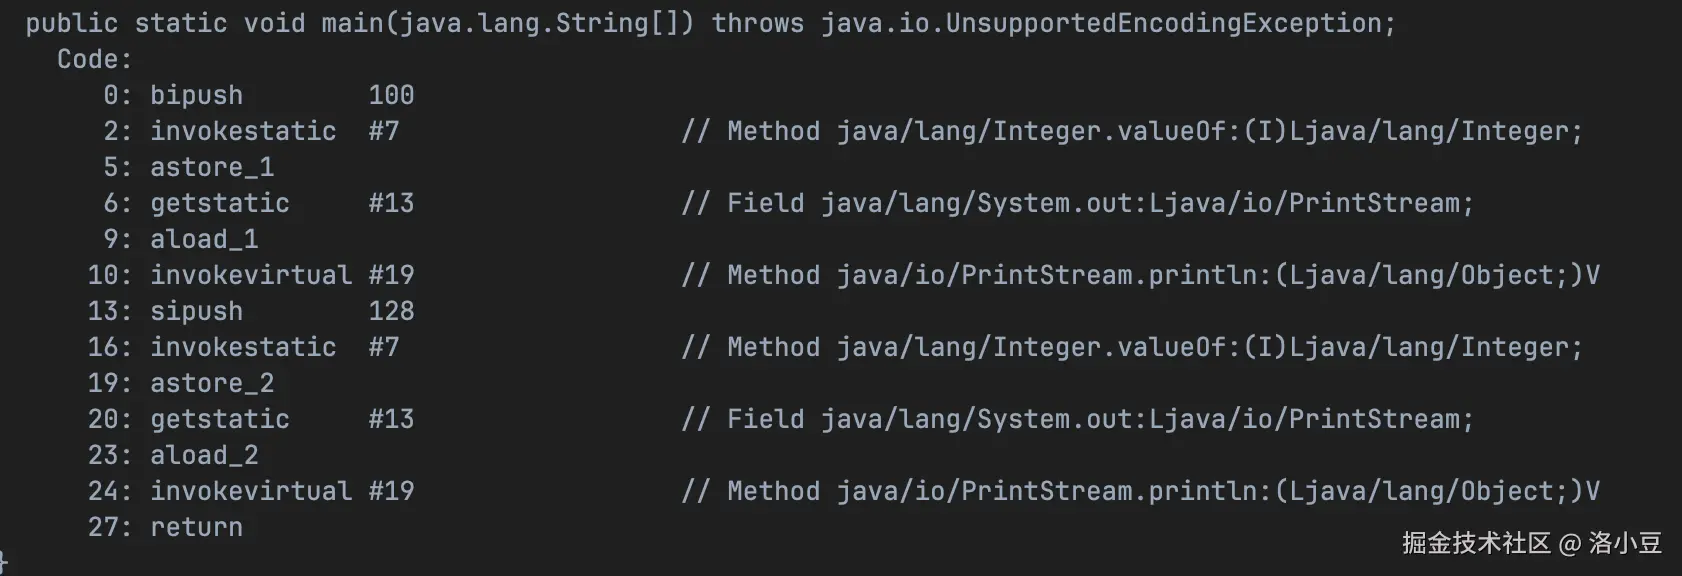
Task: Click getstatic at offset 20
Action: [220, 419]
